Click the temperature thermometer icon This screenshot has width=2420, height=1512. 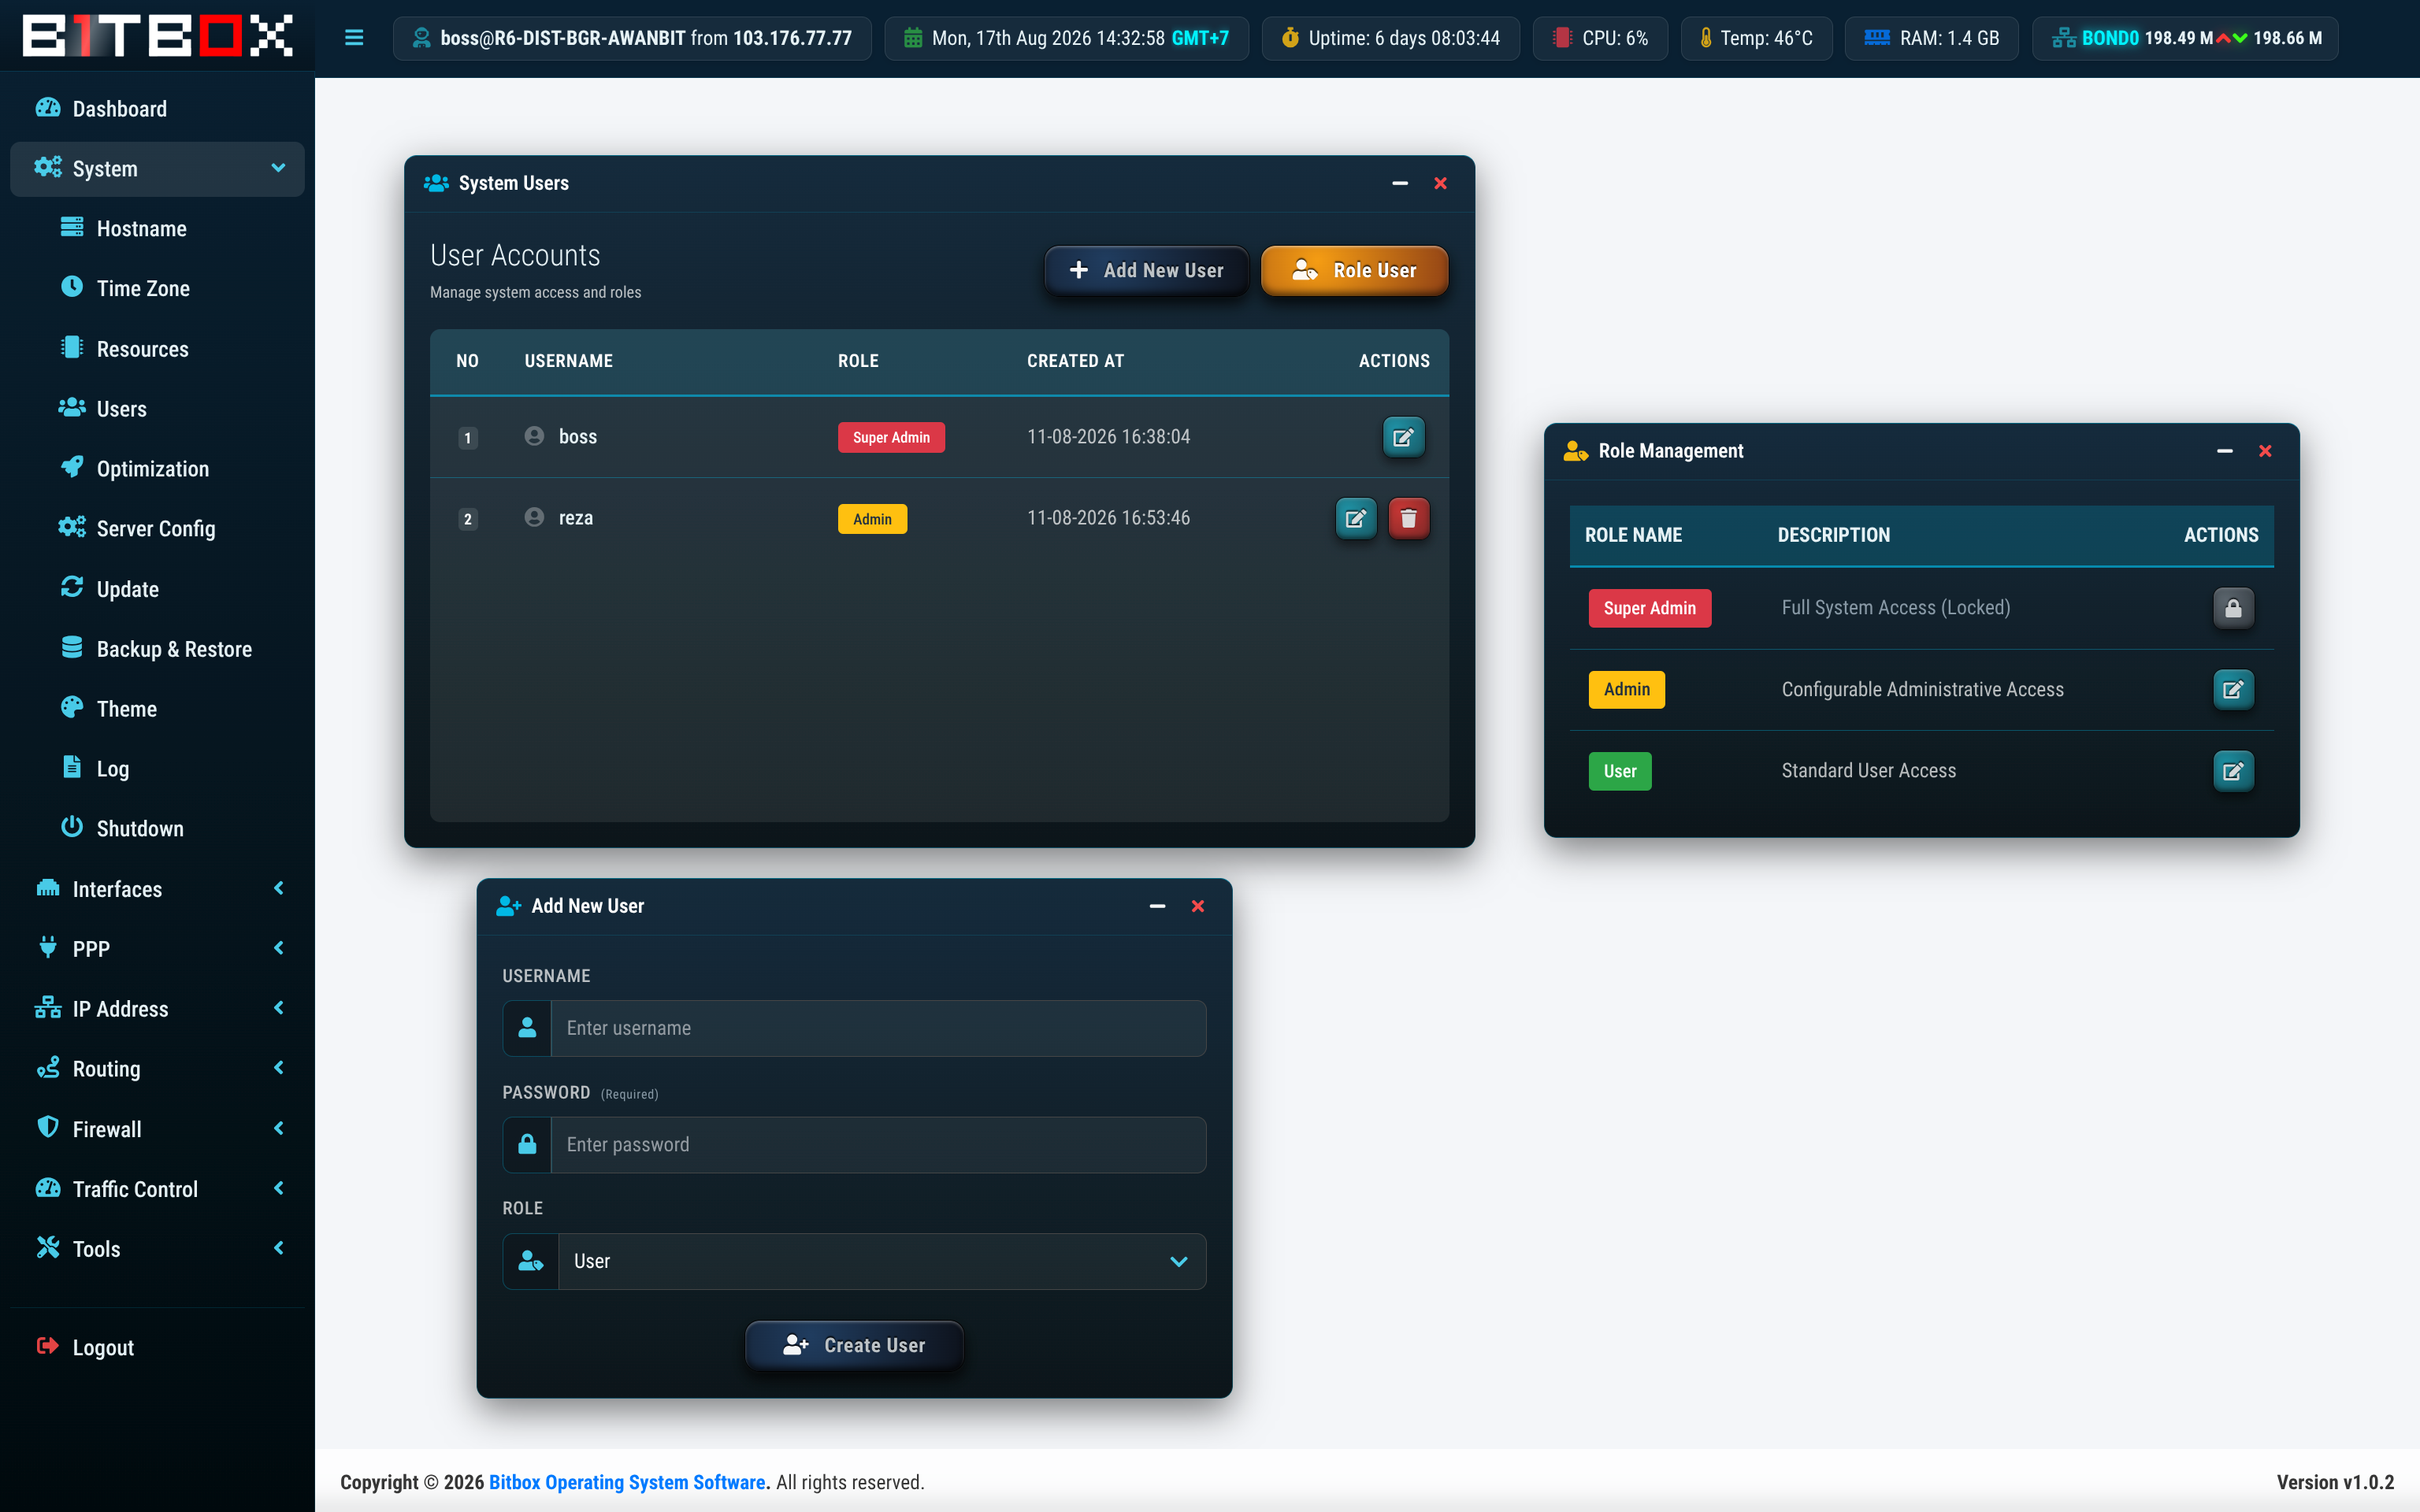[1706, 38]
